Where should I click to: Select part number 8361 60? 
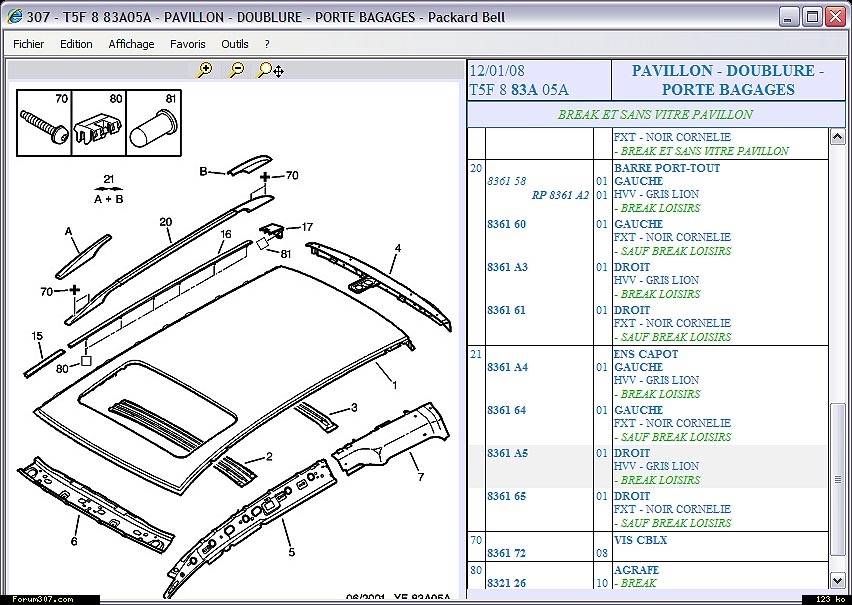(506, 224)
